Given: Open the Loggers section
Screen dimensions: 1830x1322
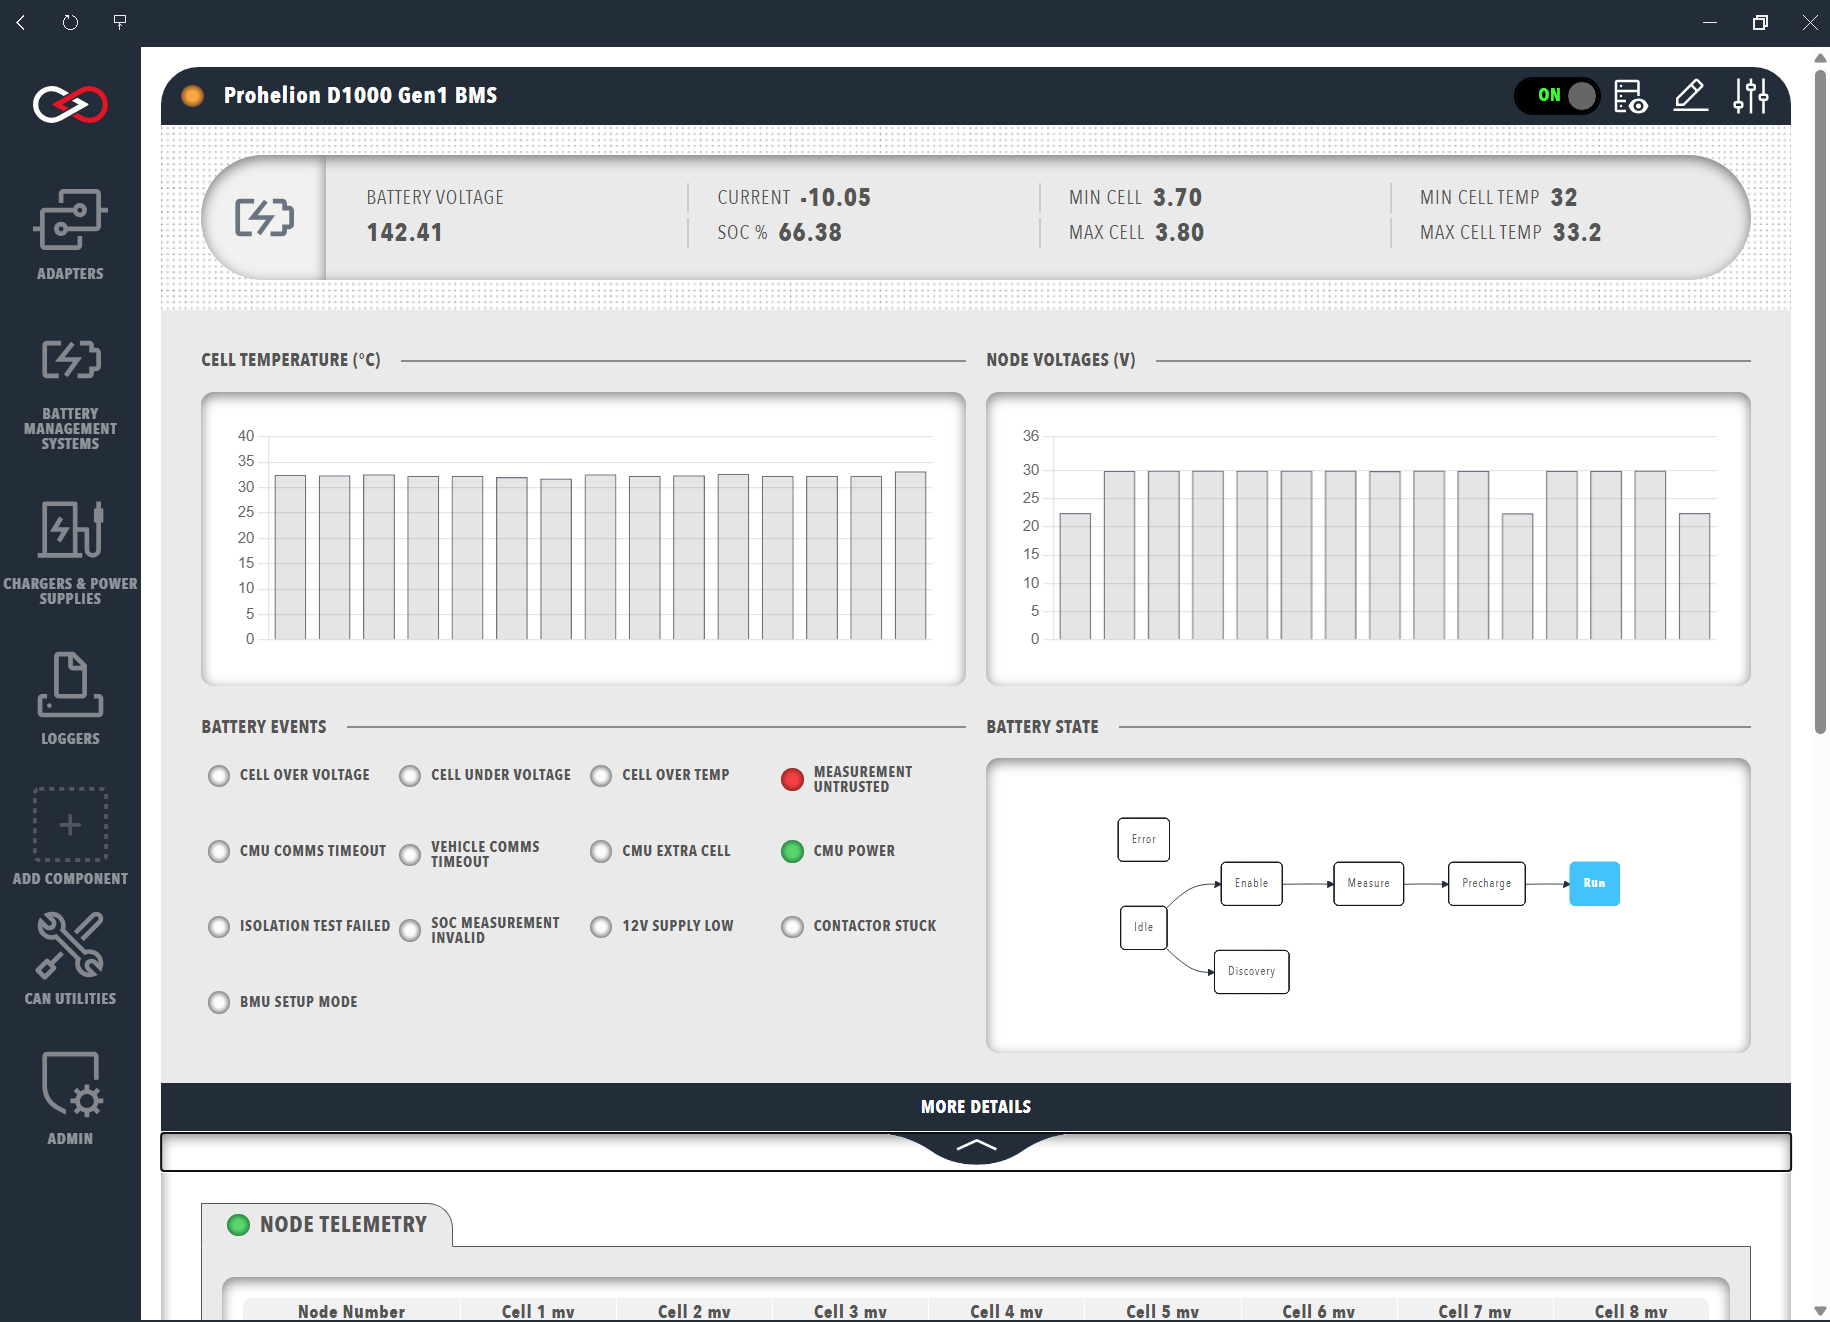Looking at the screenshot, I should point(70,698).
